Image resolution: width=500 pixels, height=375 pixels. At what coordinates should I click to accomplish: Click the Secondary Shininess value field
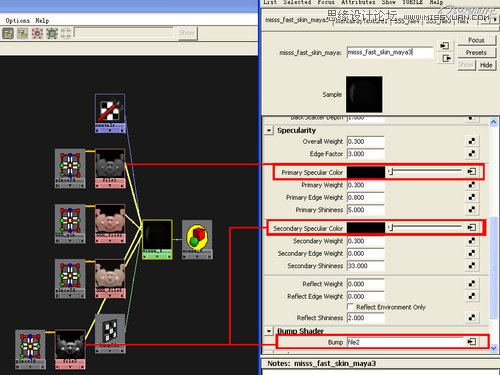[x=365, y=266]
